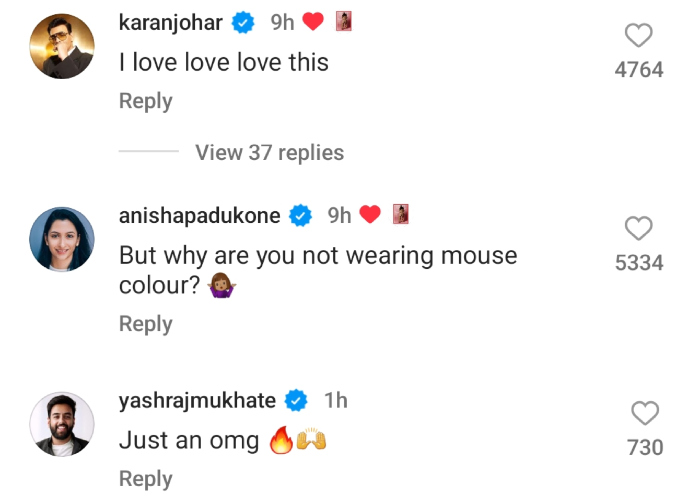
Task: Click the red heart beside karanjohar's timestamp
Action: [x=314, y=22]
